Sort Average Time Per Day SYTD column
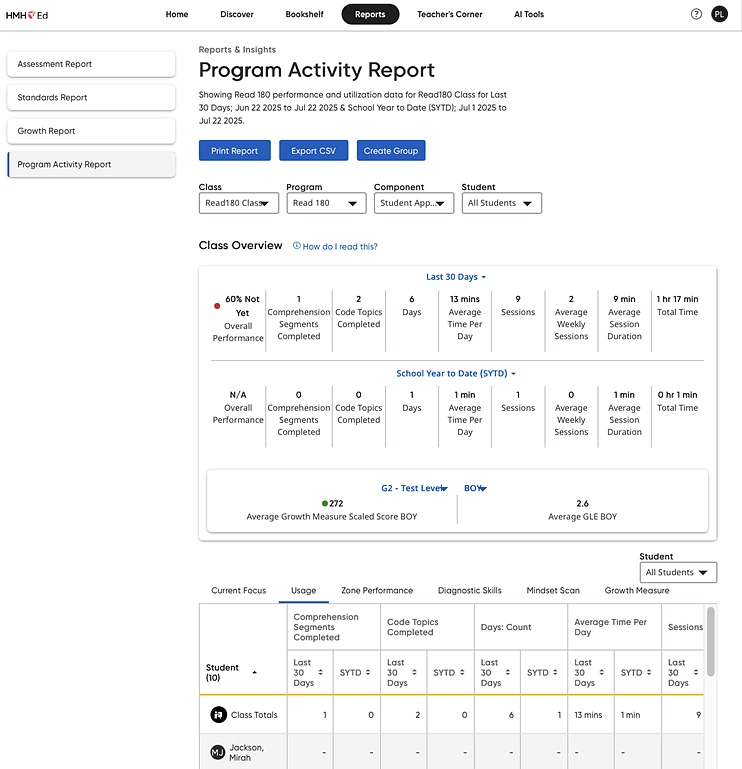This screenshot has height=769, width=742. 649,672
